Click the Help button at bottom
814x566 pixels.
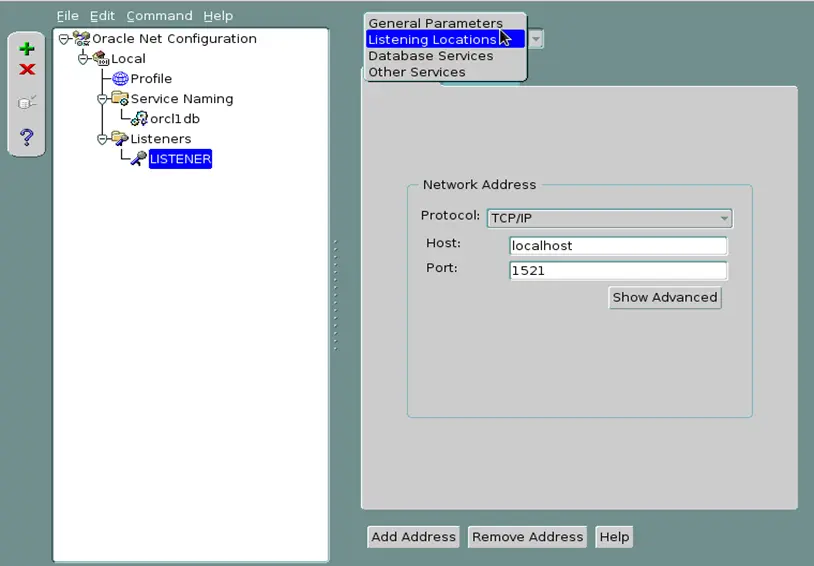[x=614, y=537]
